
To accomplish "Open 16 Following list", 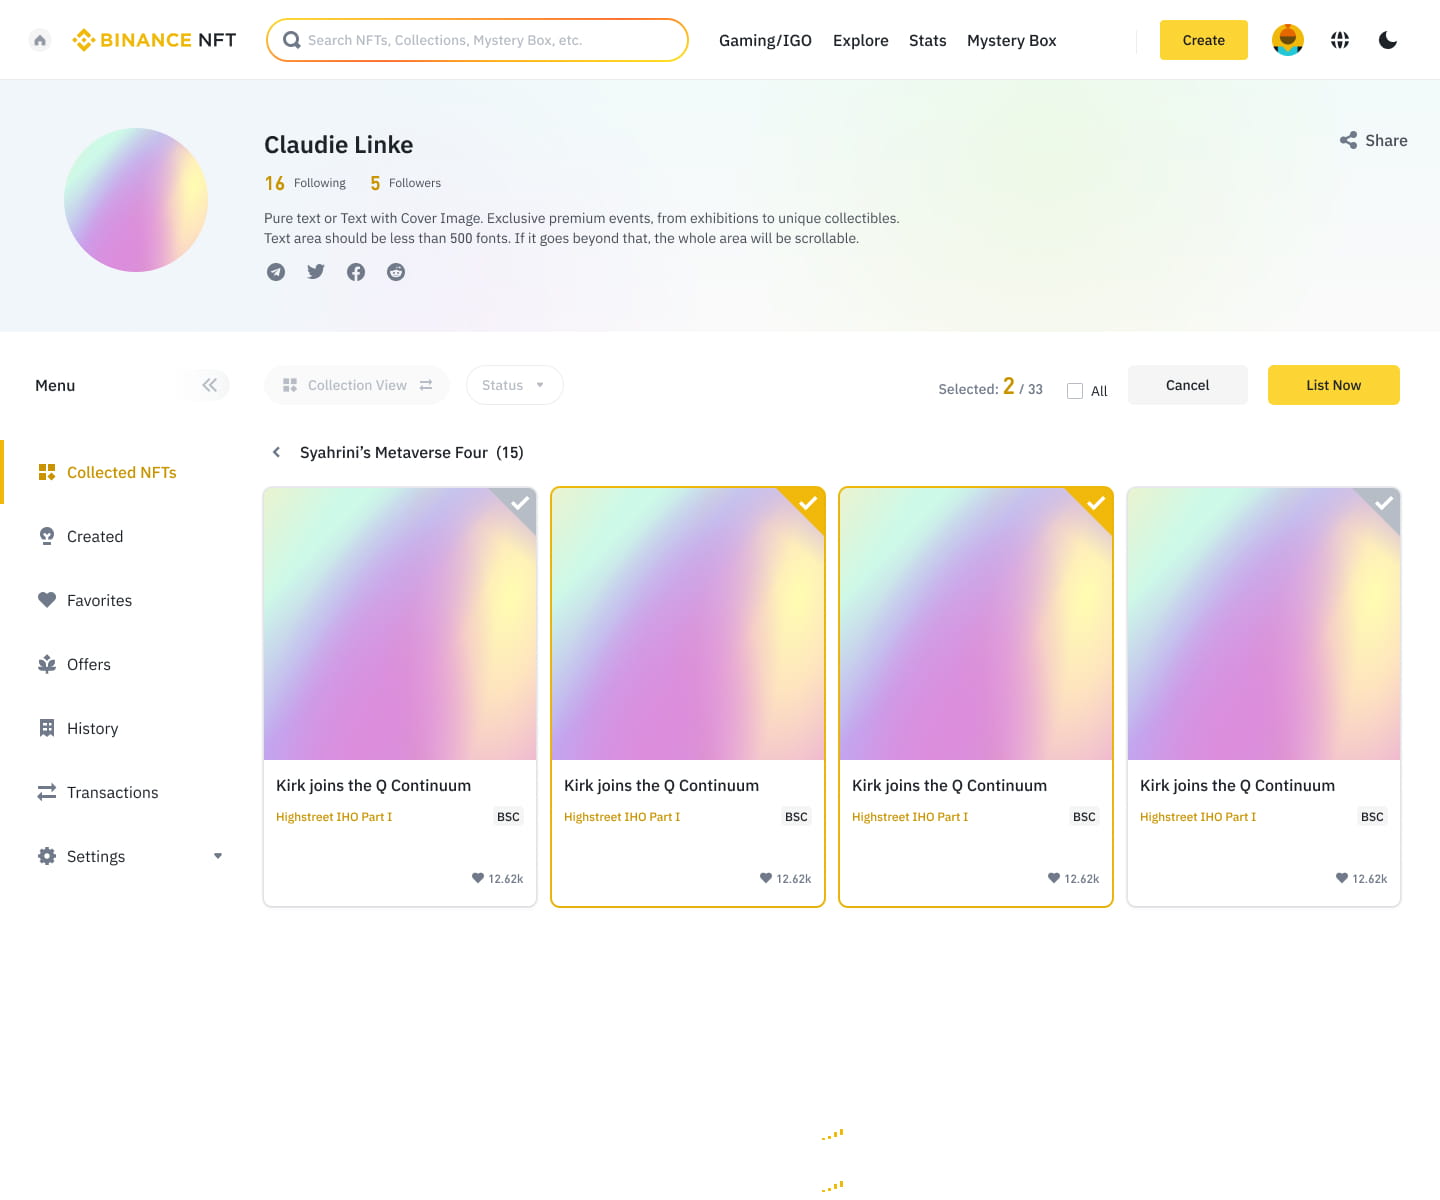I will (x=305, y=183).
